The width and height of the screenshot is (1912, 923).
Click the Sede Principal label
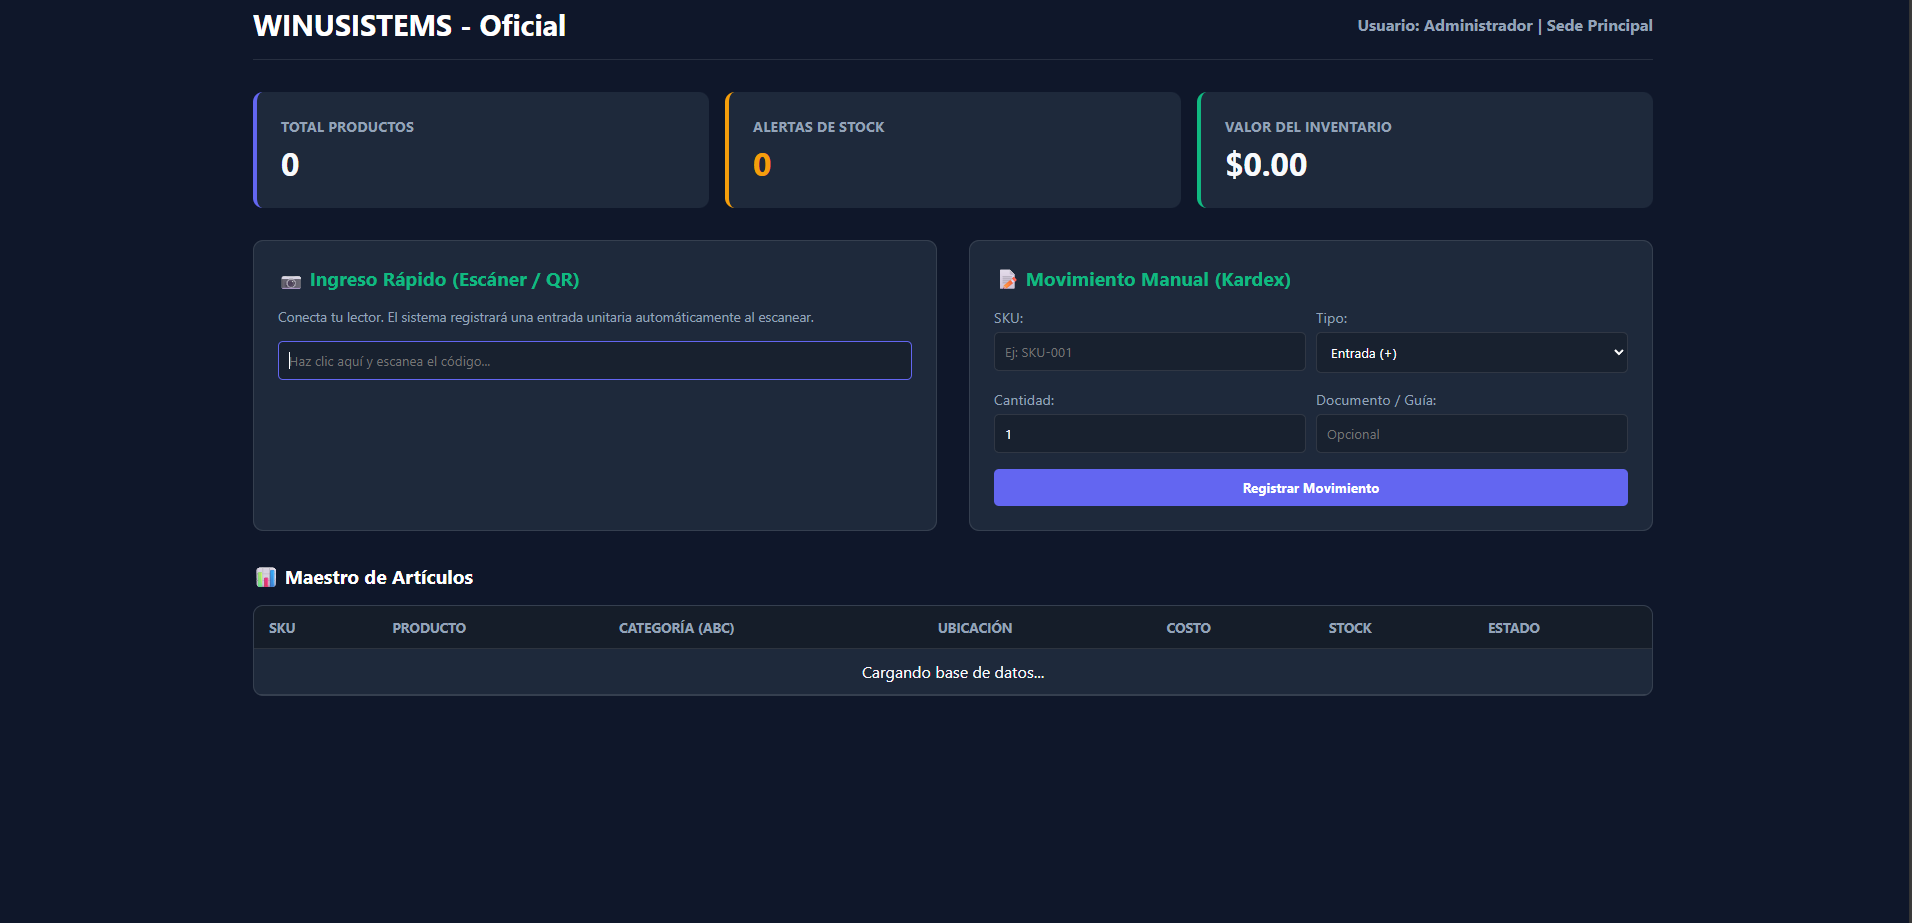tap(1599, 26)
